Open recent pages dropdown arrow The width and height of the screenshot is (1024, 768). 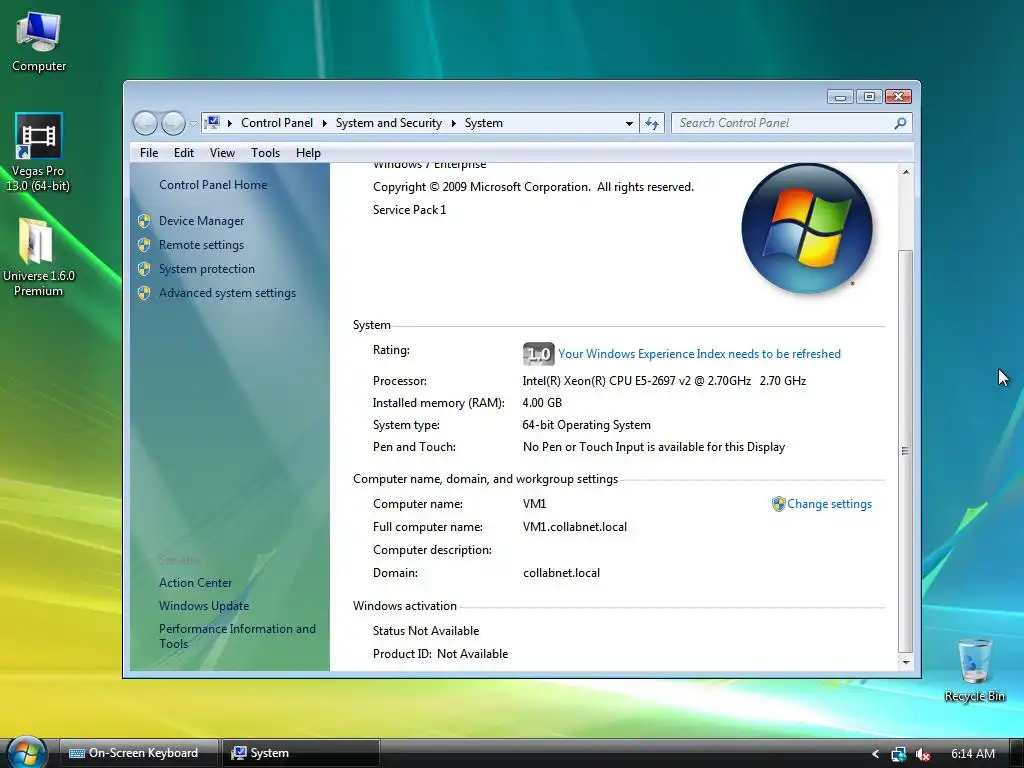pos(193,123)
